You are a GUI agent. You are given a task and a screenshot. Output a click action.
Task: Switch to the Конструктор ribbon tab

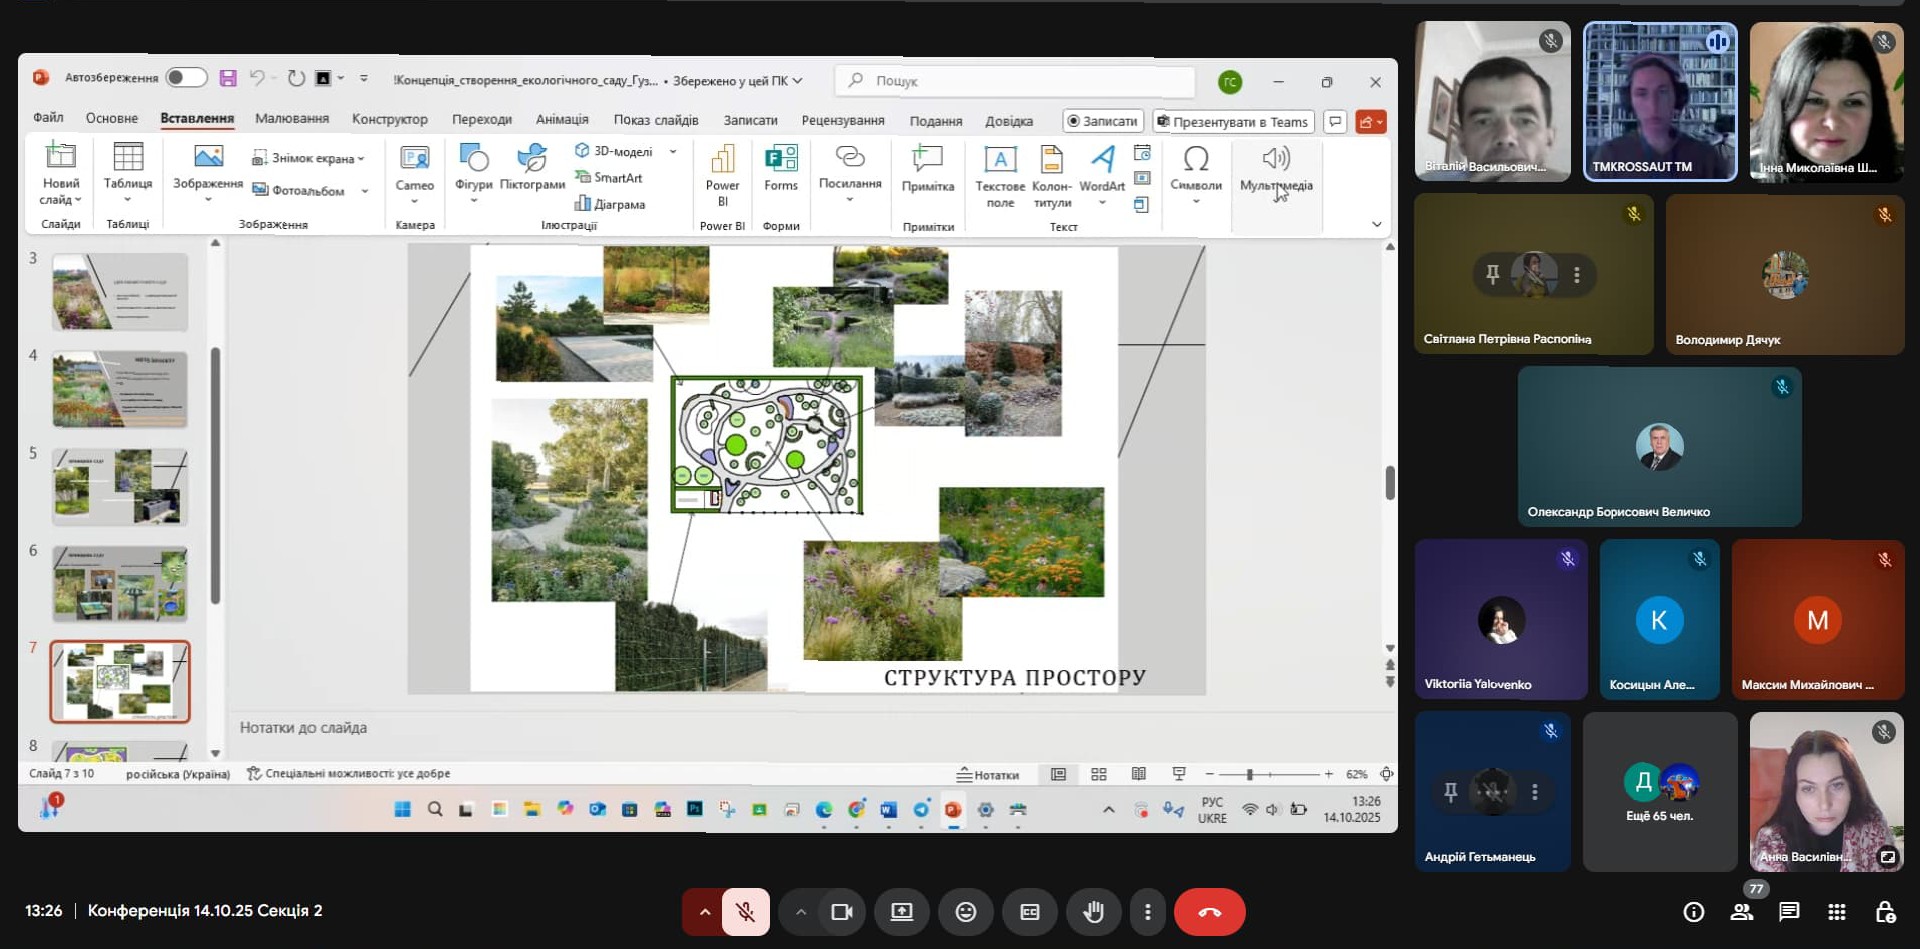389,119
